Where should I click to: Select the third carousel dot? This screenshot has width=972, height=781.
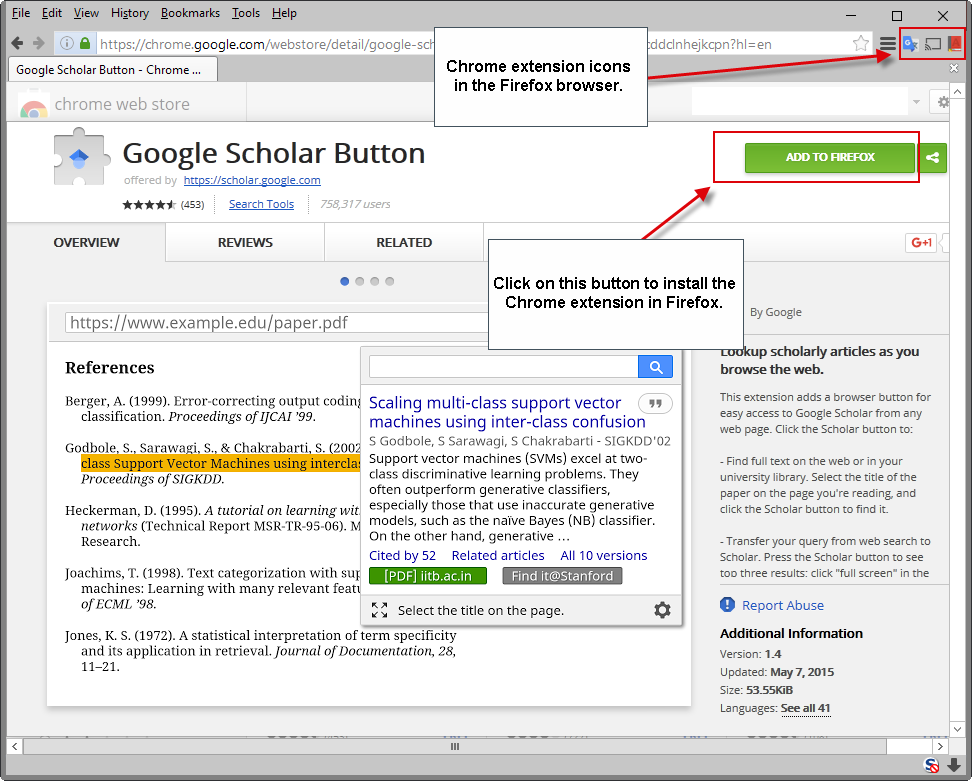[x=374, y=281]
